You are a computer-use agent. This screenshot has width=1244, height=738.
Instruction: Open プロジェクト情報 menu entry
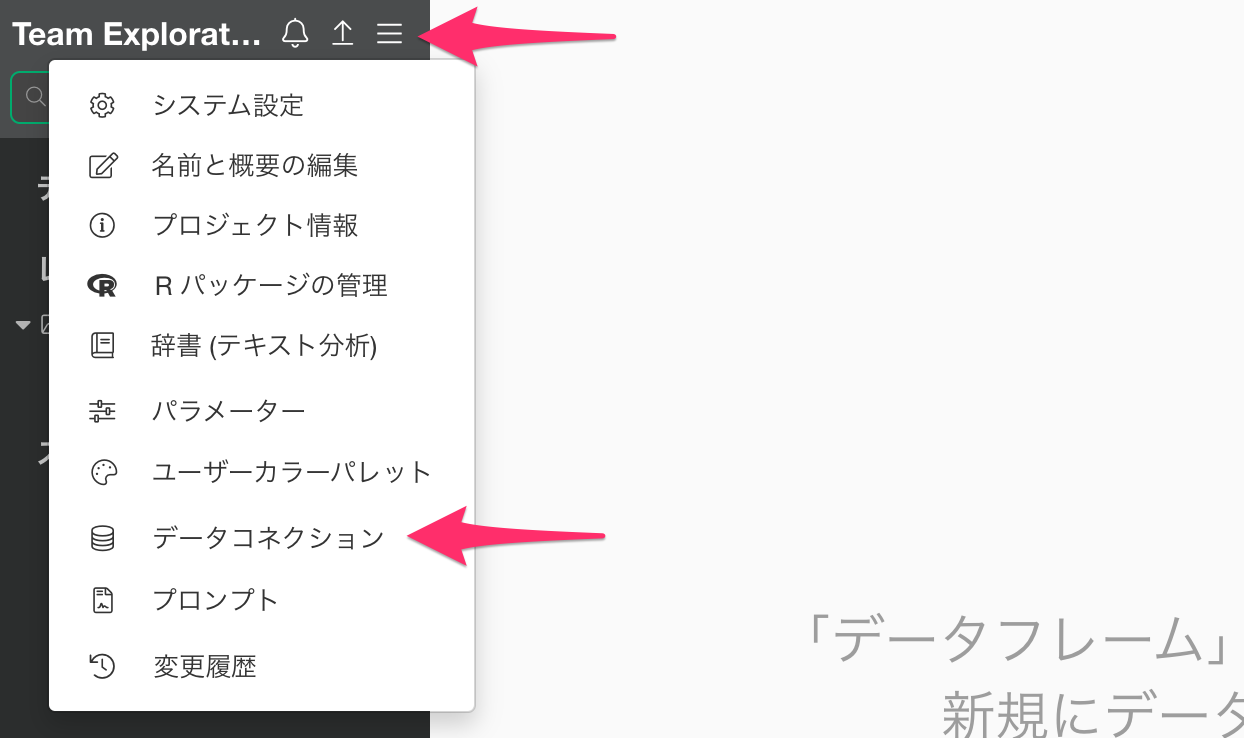(262, 225)
